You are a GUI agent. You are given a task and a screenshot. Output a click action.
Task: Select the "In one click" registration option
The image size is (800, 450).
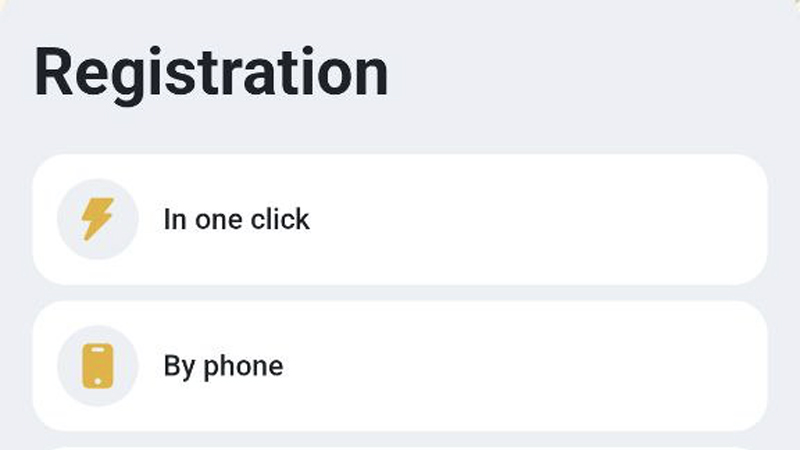(400, 219)
